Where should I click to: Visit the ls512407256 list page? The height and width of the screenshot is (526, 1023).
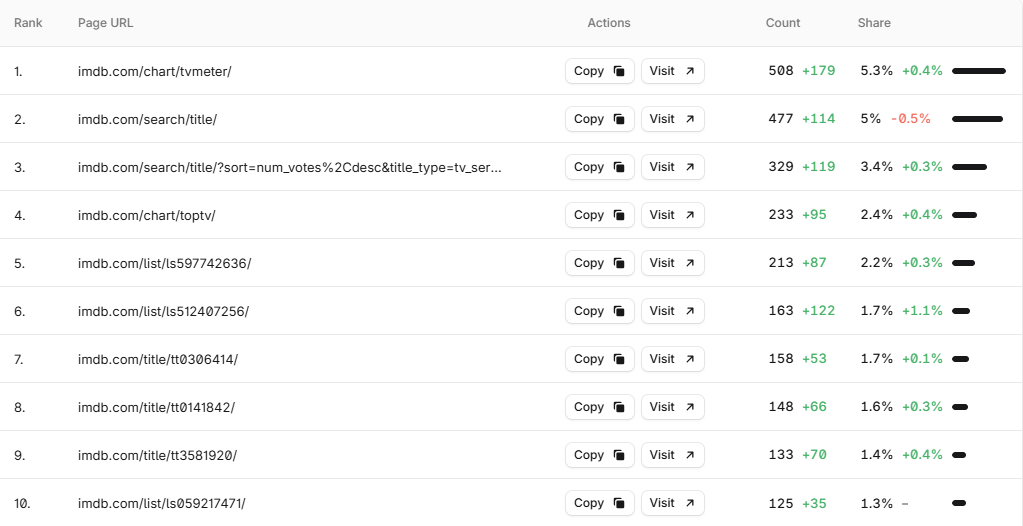pyautogui.click(x=673, y=311)
